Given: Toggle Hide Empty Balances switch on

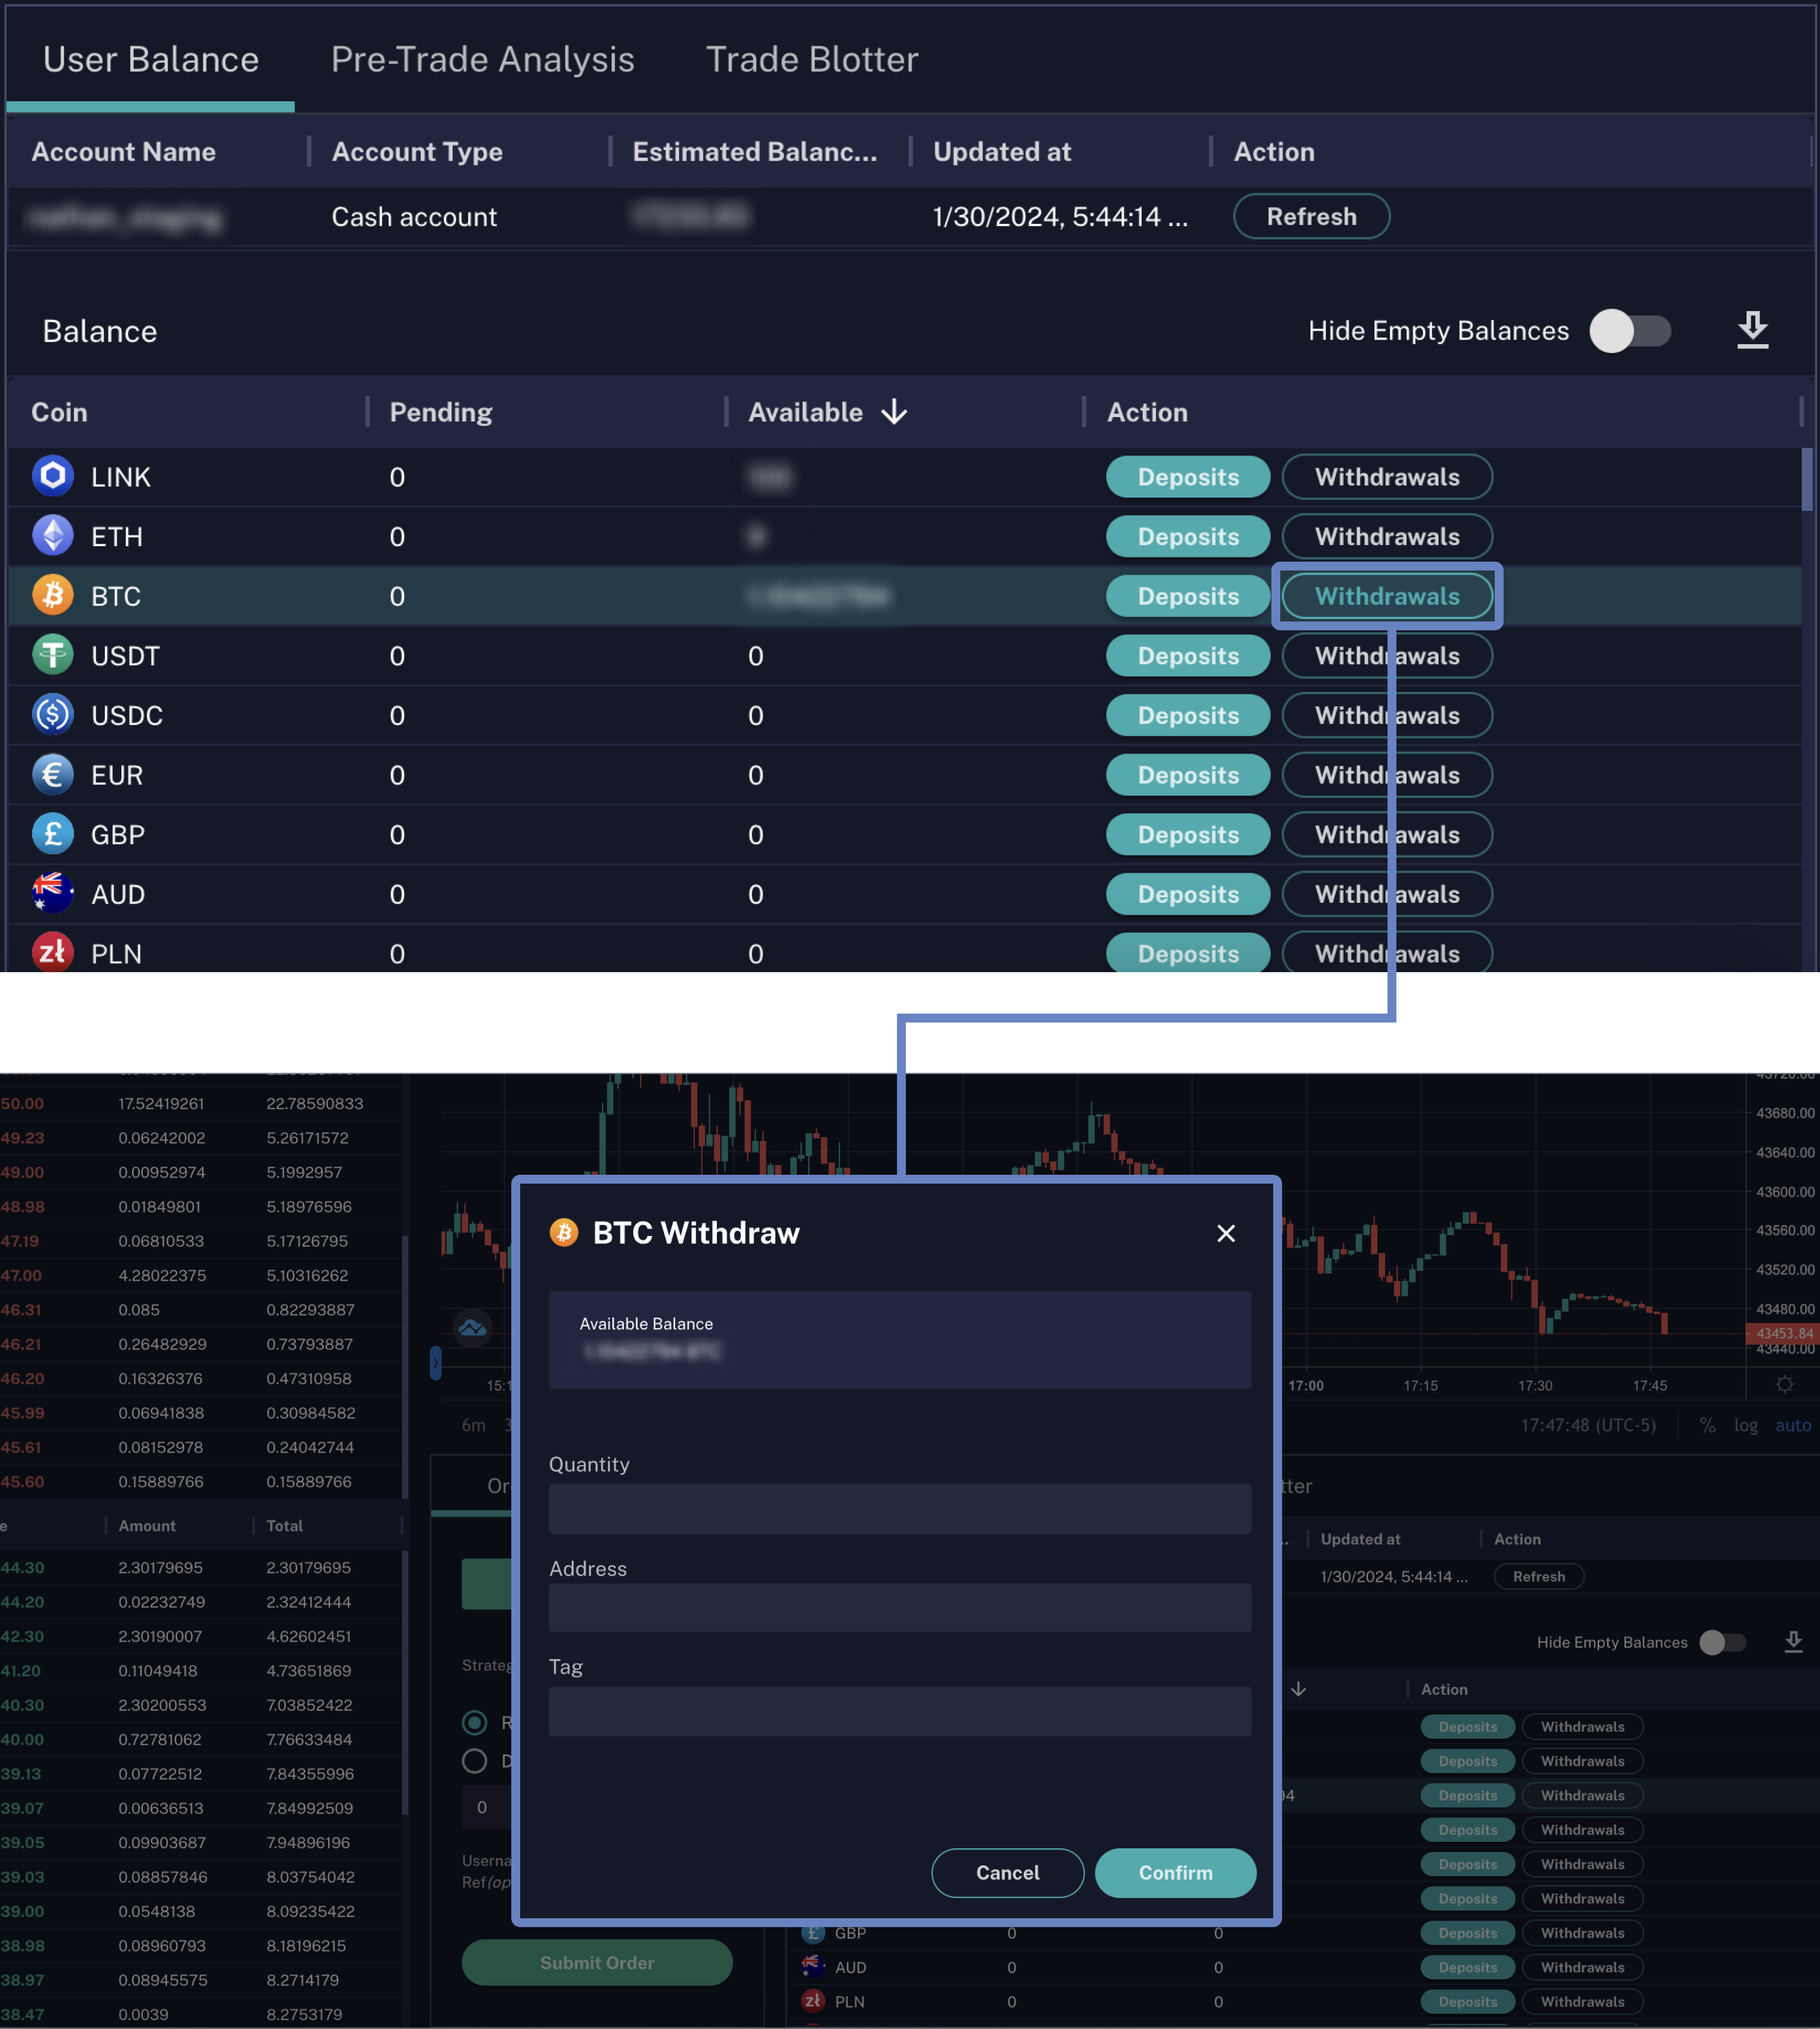Looking at the screenshot, I should 1630,331.
